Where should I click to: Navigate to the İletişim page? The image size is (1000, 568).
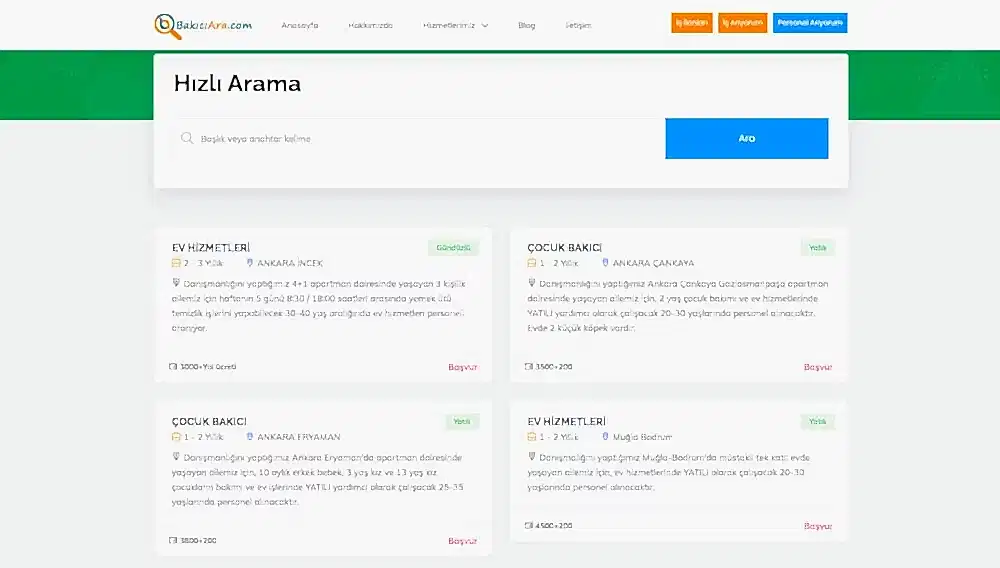click(578, 25)
